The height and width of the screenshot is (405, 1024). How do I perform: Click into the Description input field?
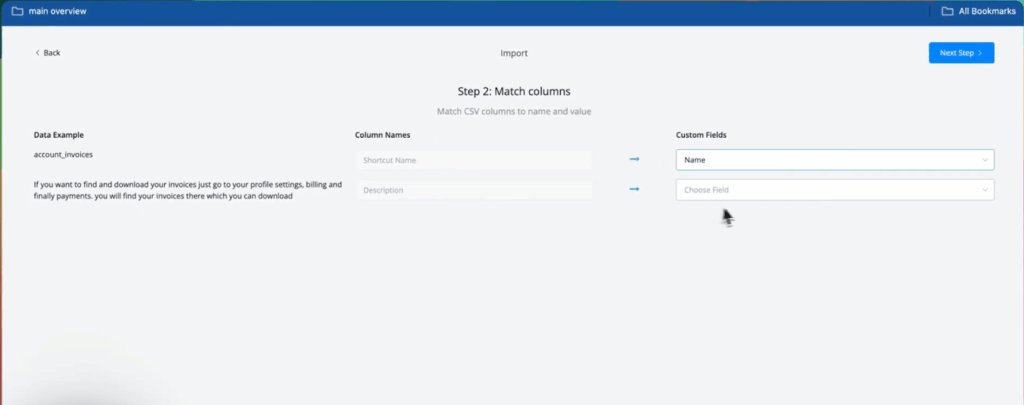point(473,190)
